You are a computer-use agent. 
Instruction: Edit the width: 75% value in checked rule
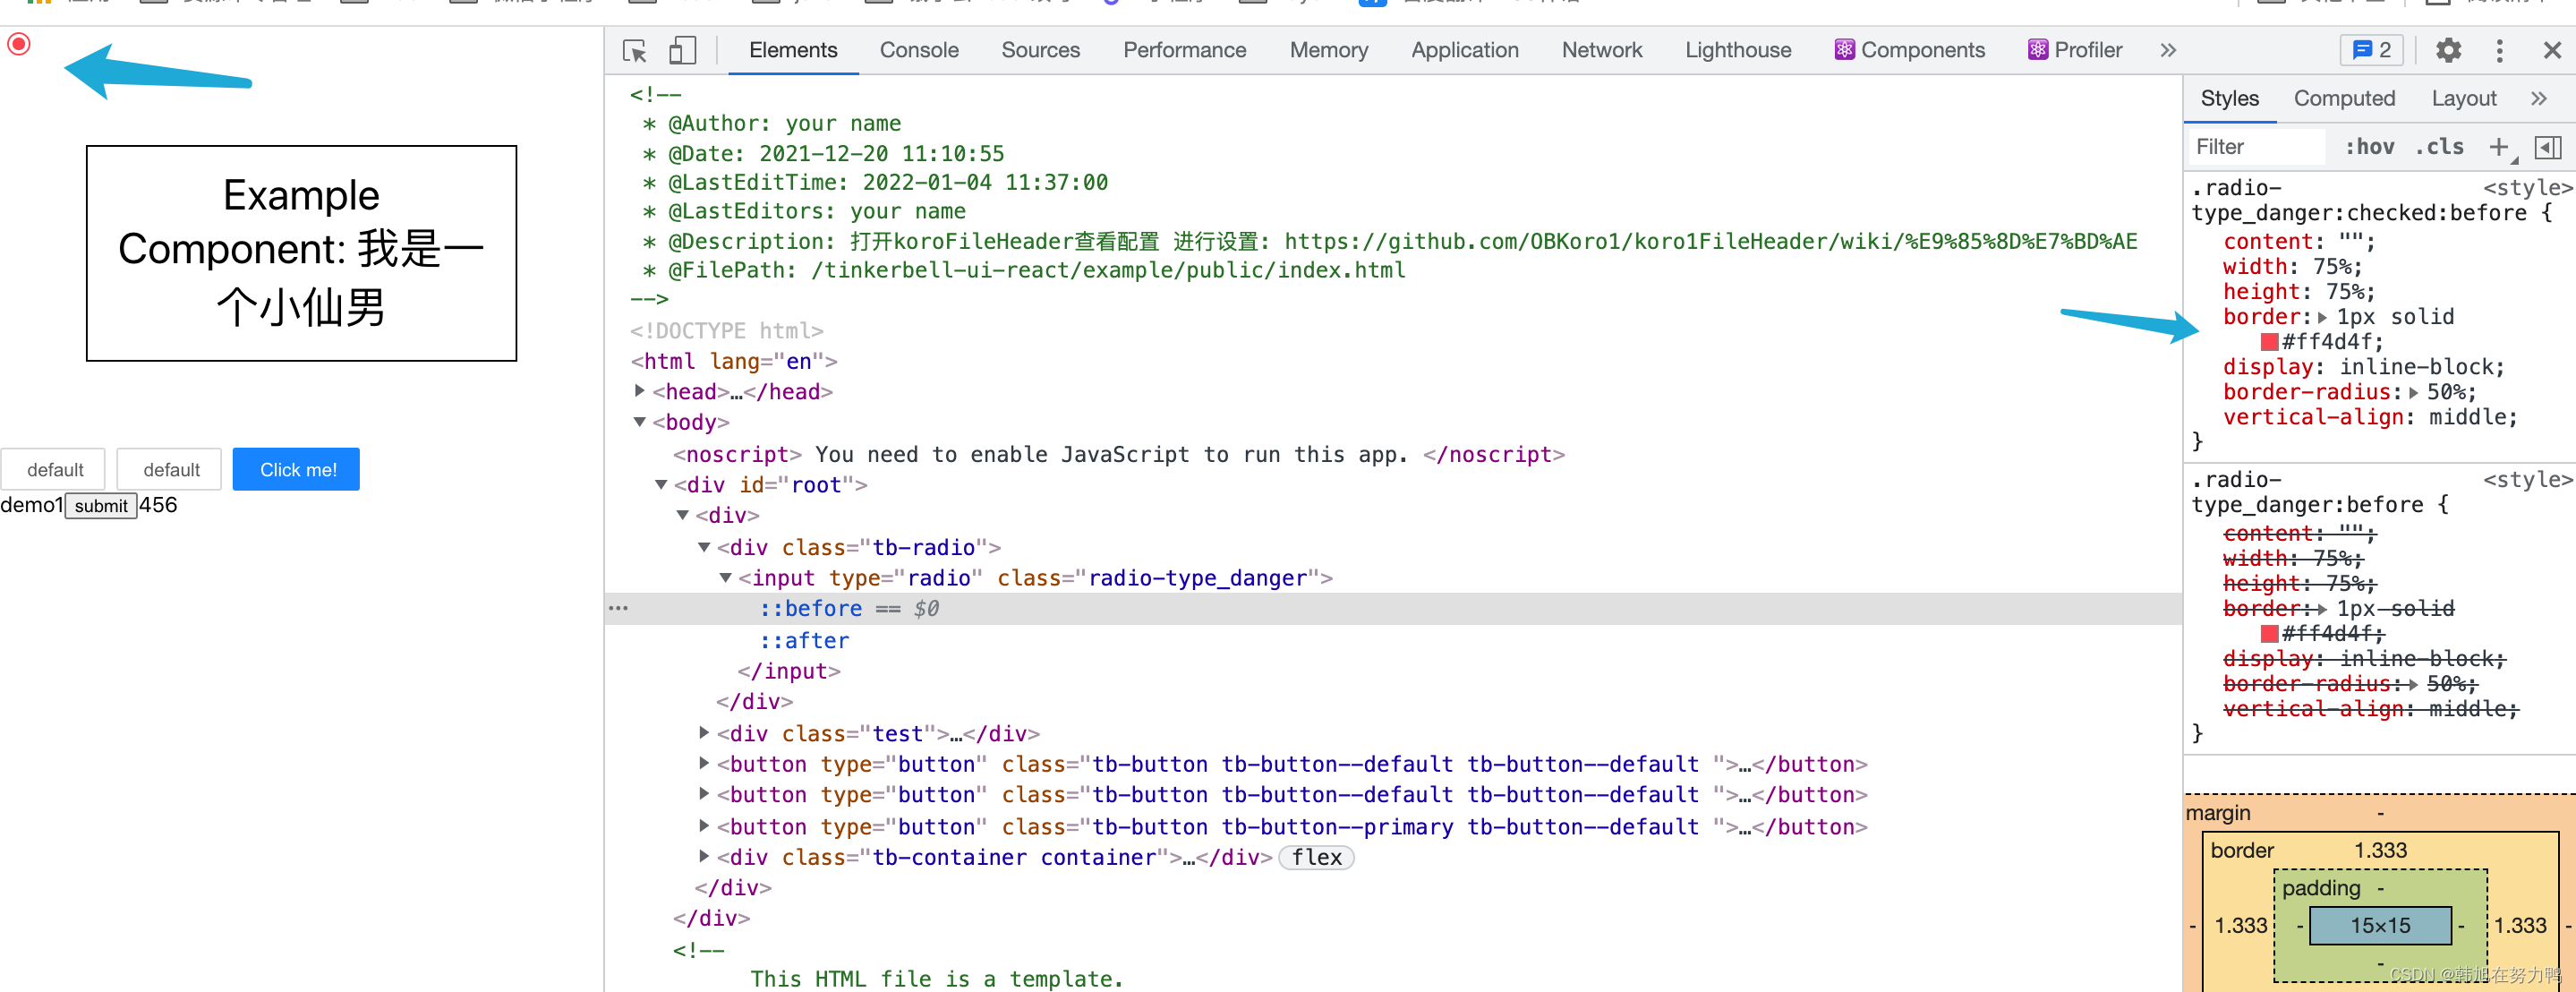2337,267
